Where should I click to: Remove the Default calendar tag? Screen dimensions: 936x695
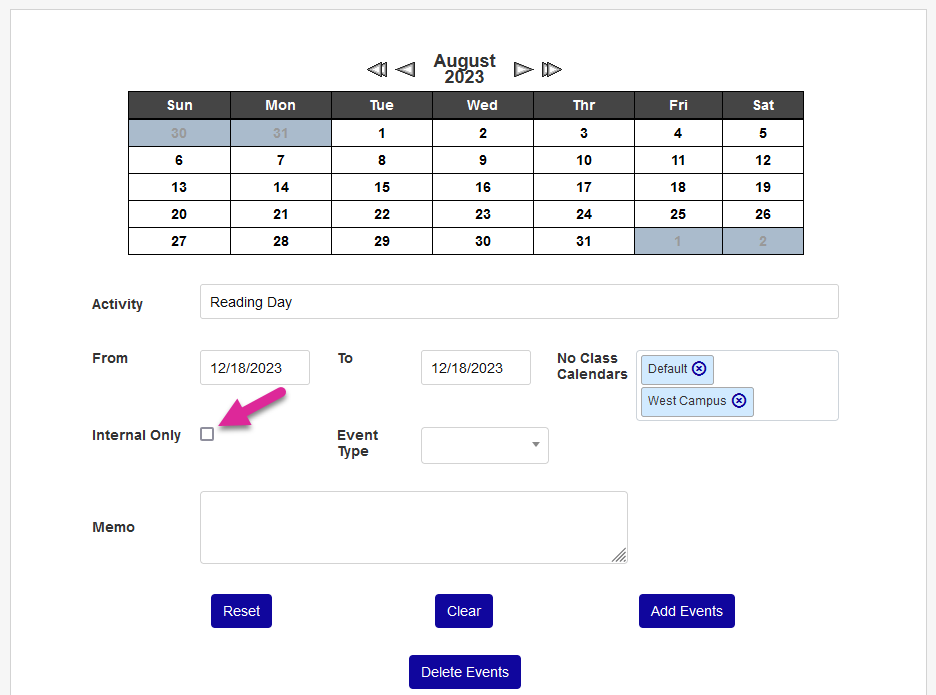(x=699, y=369)
